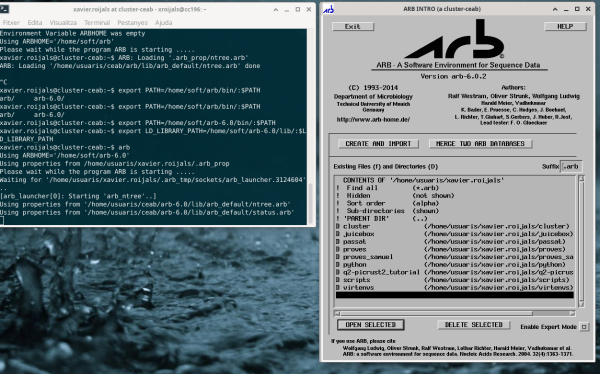This screenshot has height=374, width=600.
Task: Click DELETE SELECTED button
Action: [x=473, y=325]
